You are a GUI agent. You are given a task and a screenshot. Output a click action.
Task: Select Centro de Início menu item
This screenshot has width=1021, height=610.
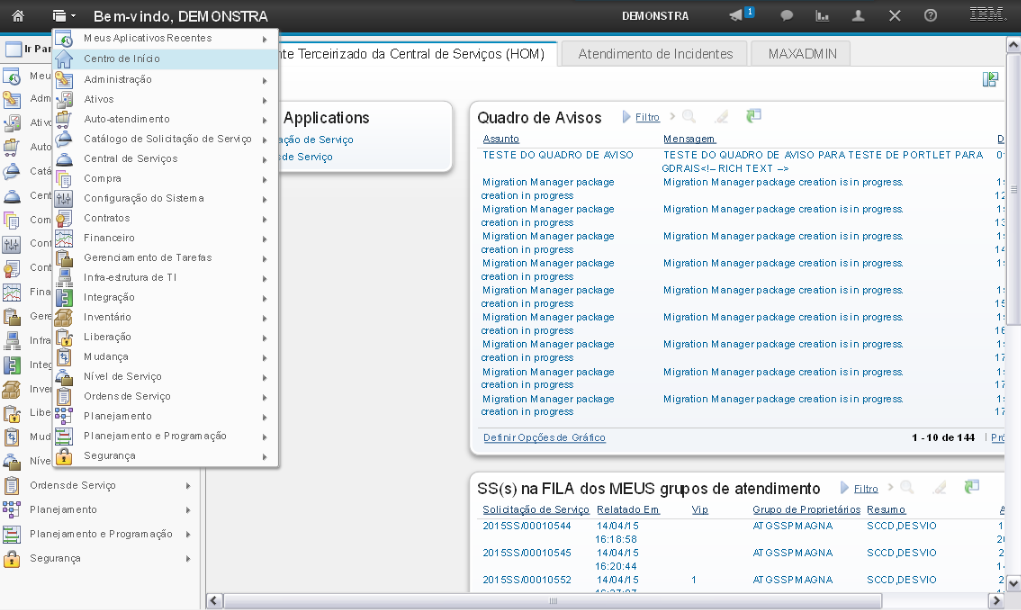point(122,59)
